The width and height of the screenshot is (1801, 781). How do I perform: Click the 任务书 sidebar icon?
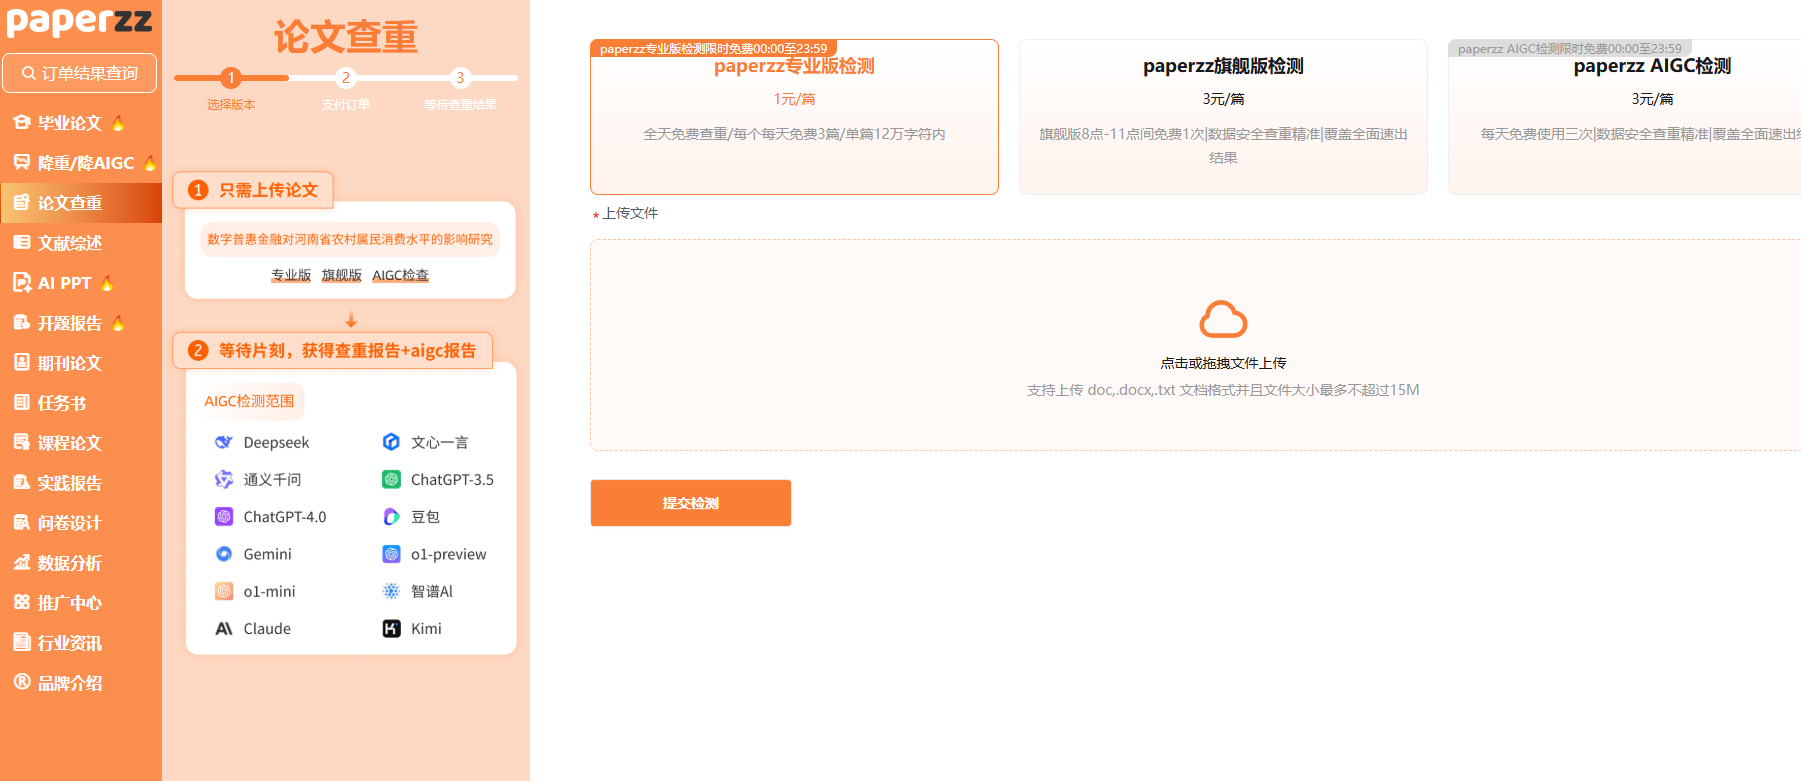pos(22,402)
